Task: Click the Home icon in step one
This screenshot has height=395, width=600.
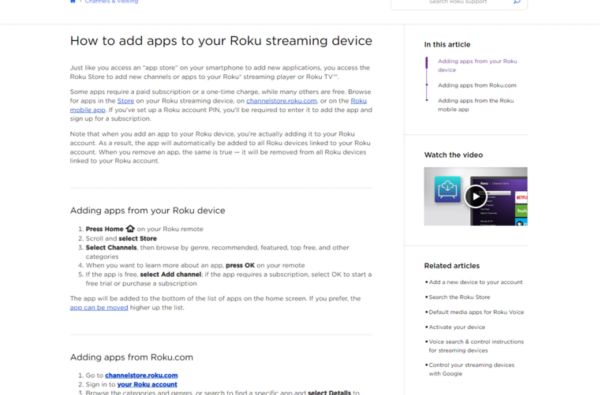Action: pos(130,229)
